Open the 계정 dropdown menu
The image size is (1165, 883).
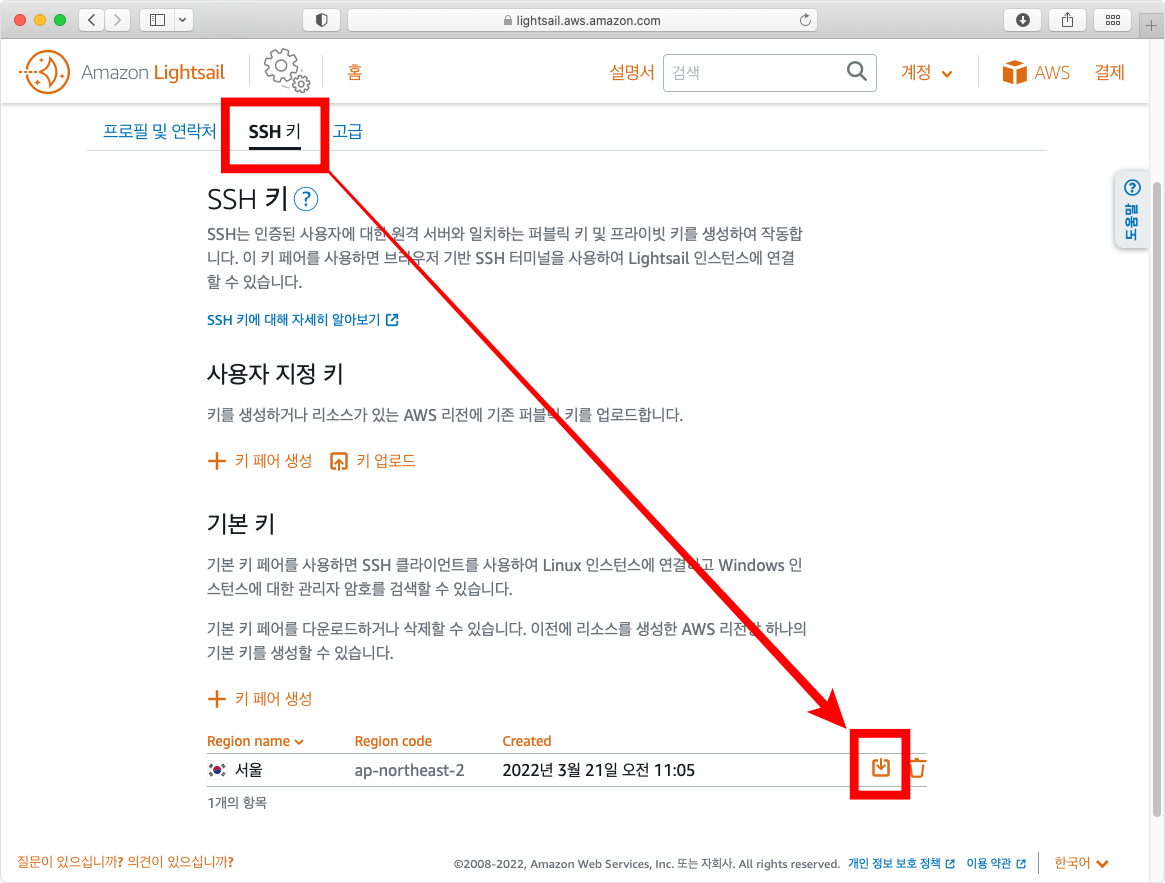point(927,72)
